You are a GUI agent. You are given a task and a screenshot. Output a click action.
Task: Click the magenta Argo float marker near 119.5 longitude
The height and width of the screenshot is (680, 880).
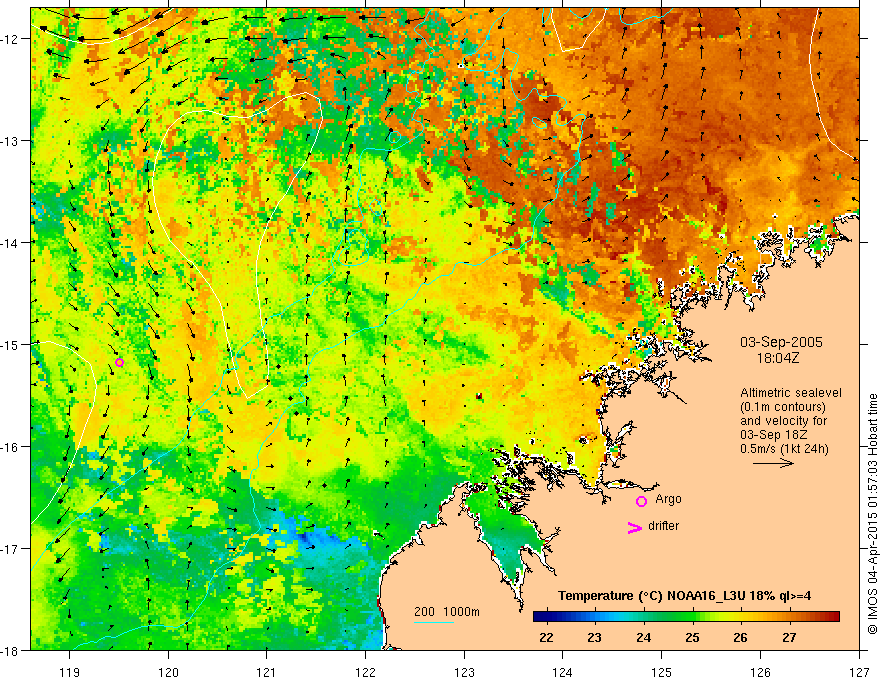(119, 362)
